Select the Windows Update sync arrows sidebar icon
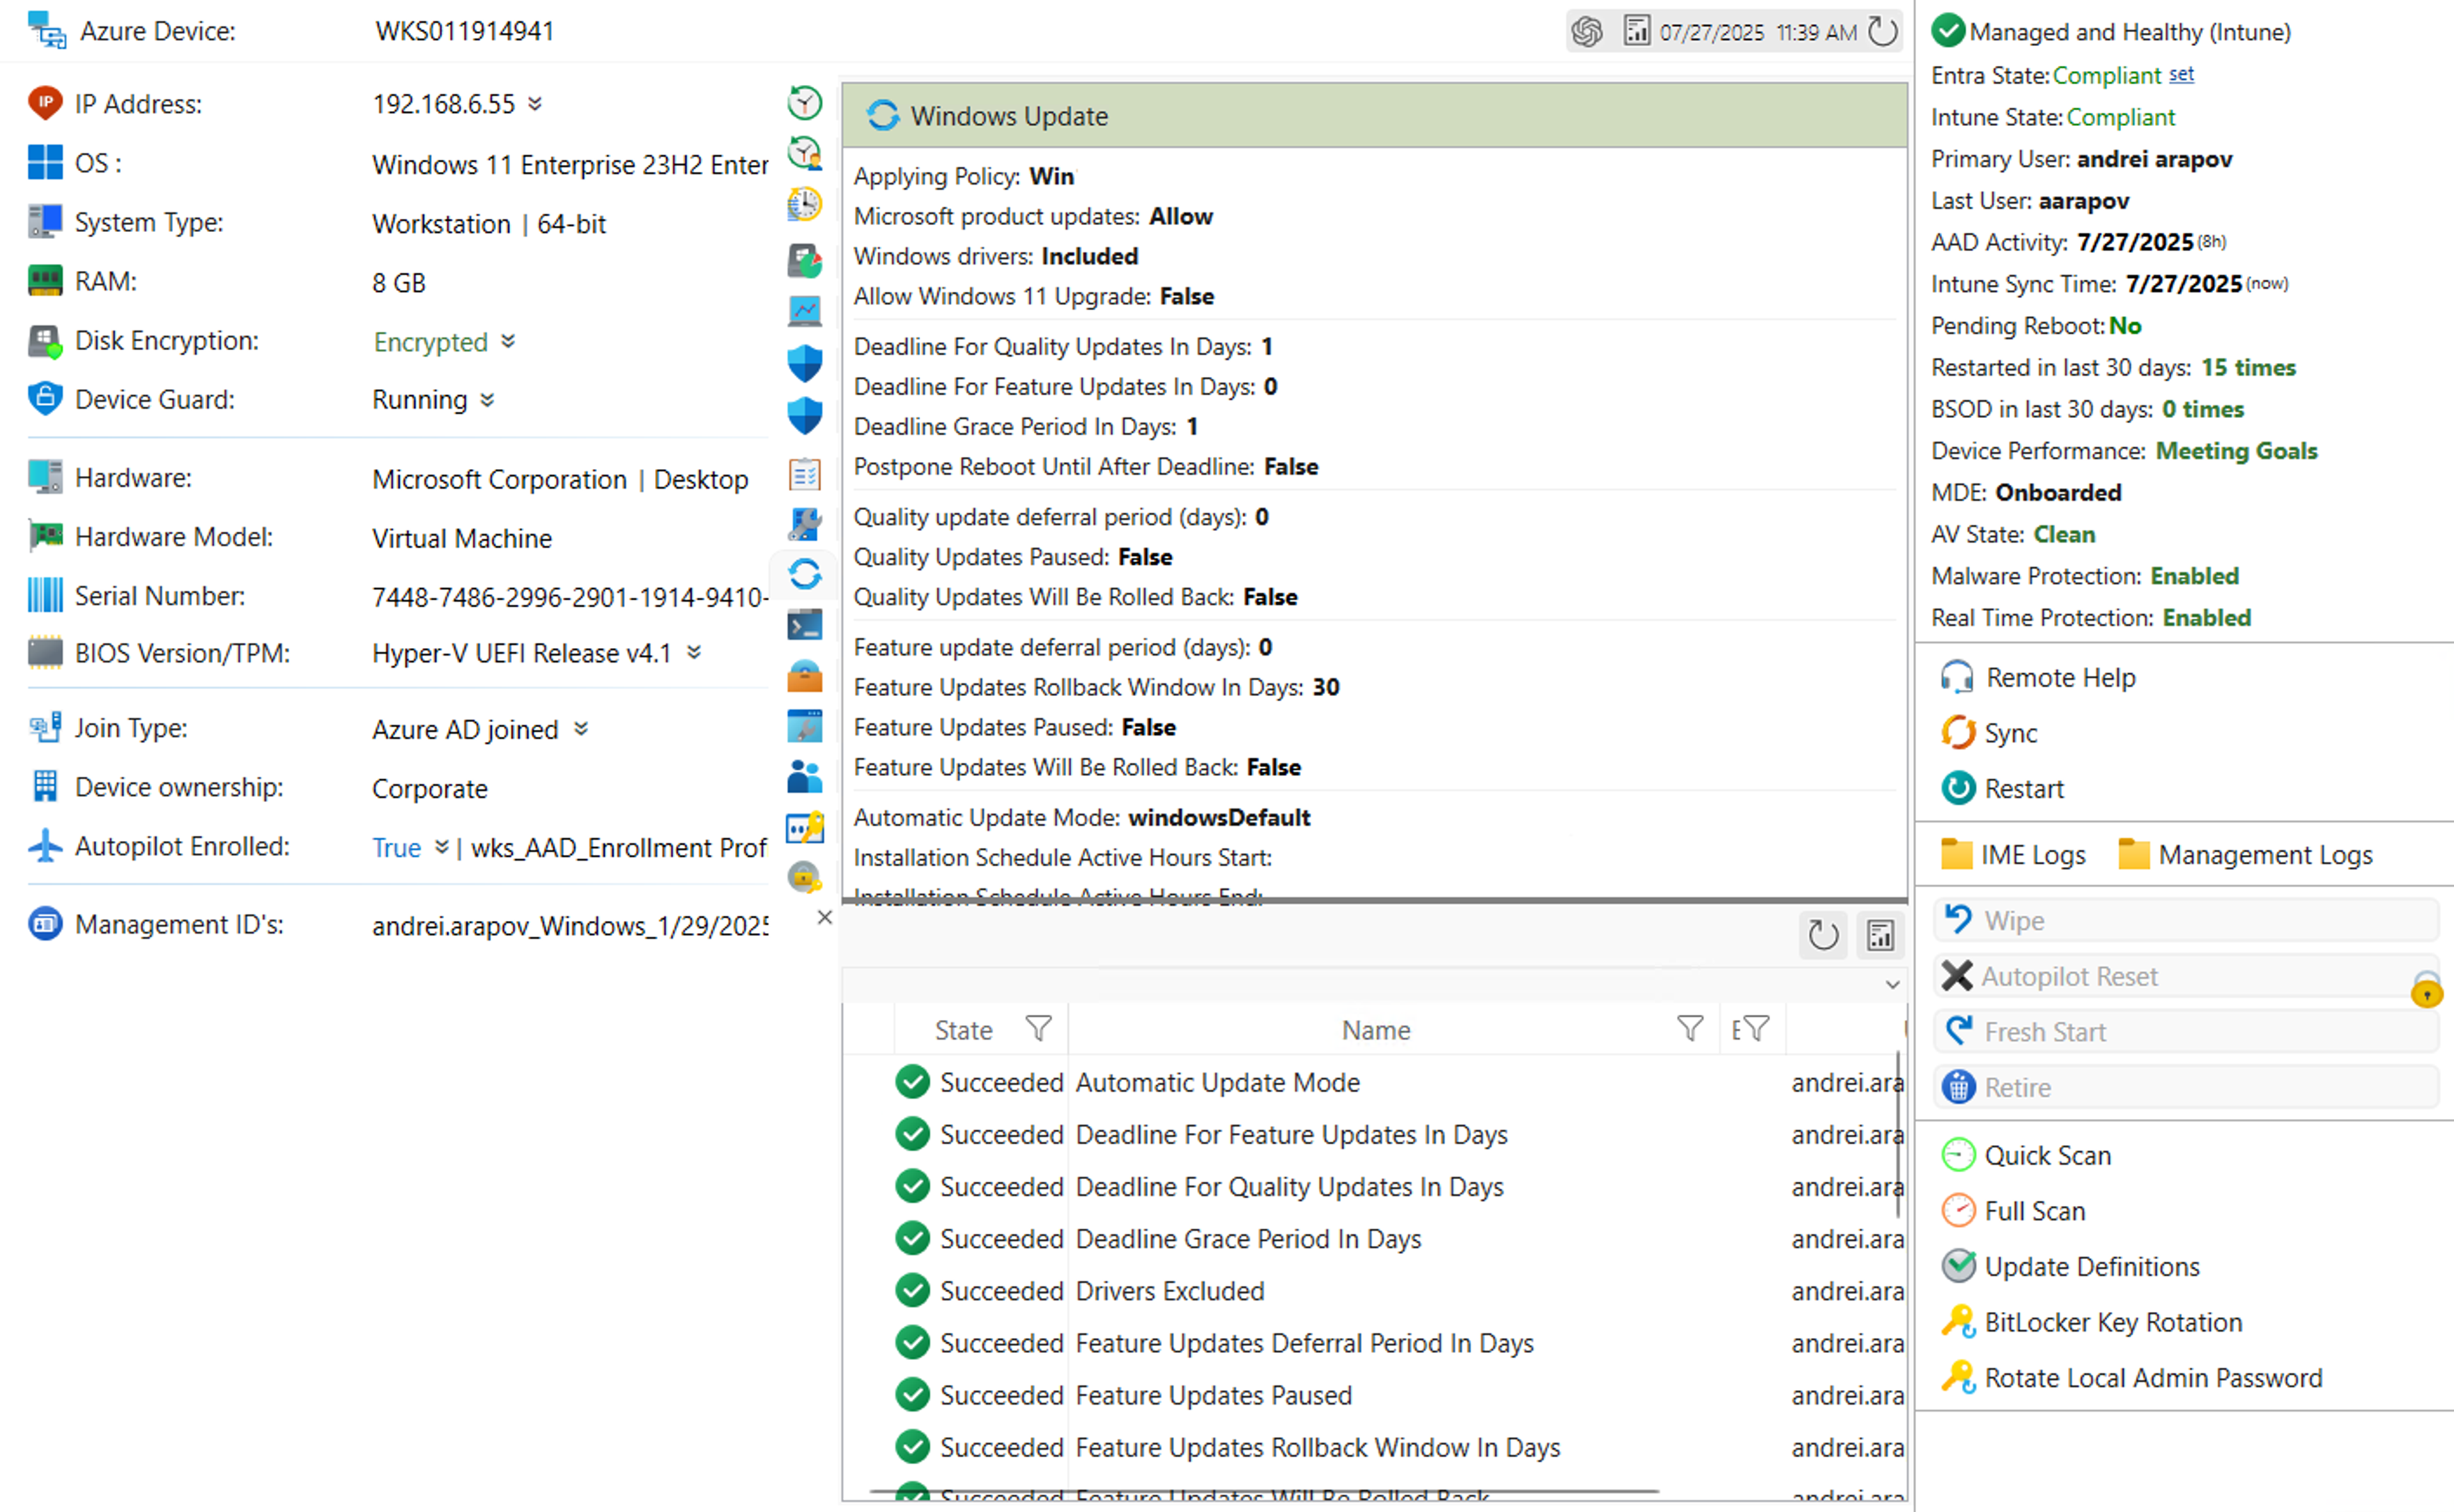Viewport: 2454px width, 1512px height. click(804, 574)
